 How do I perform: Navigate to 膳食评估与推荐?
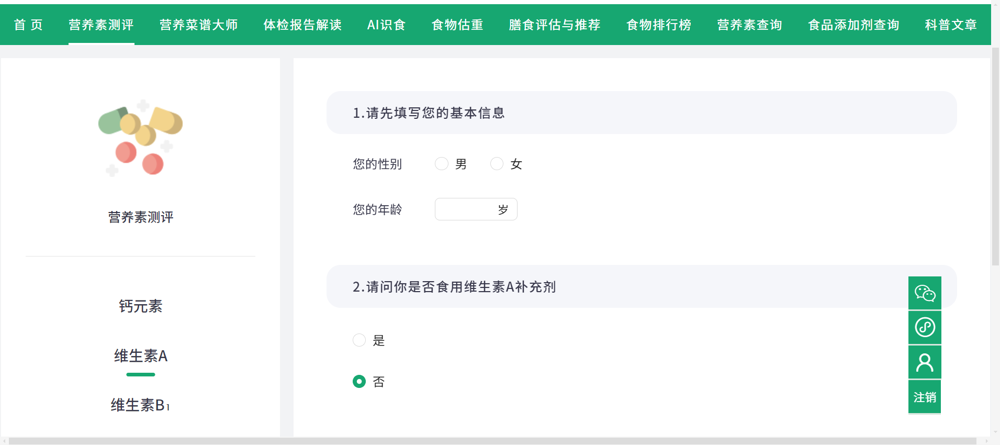point(554,24)
